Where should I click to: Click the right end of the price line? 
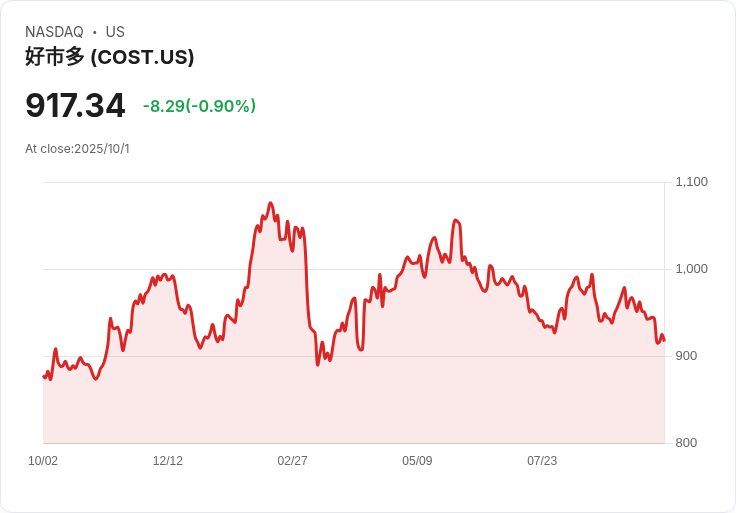click(664, 342)
